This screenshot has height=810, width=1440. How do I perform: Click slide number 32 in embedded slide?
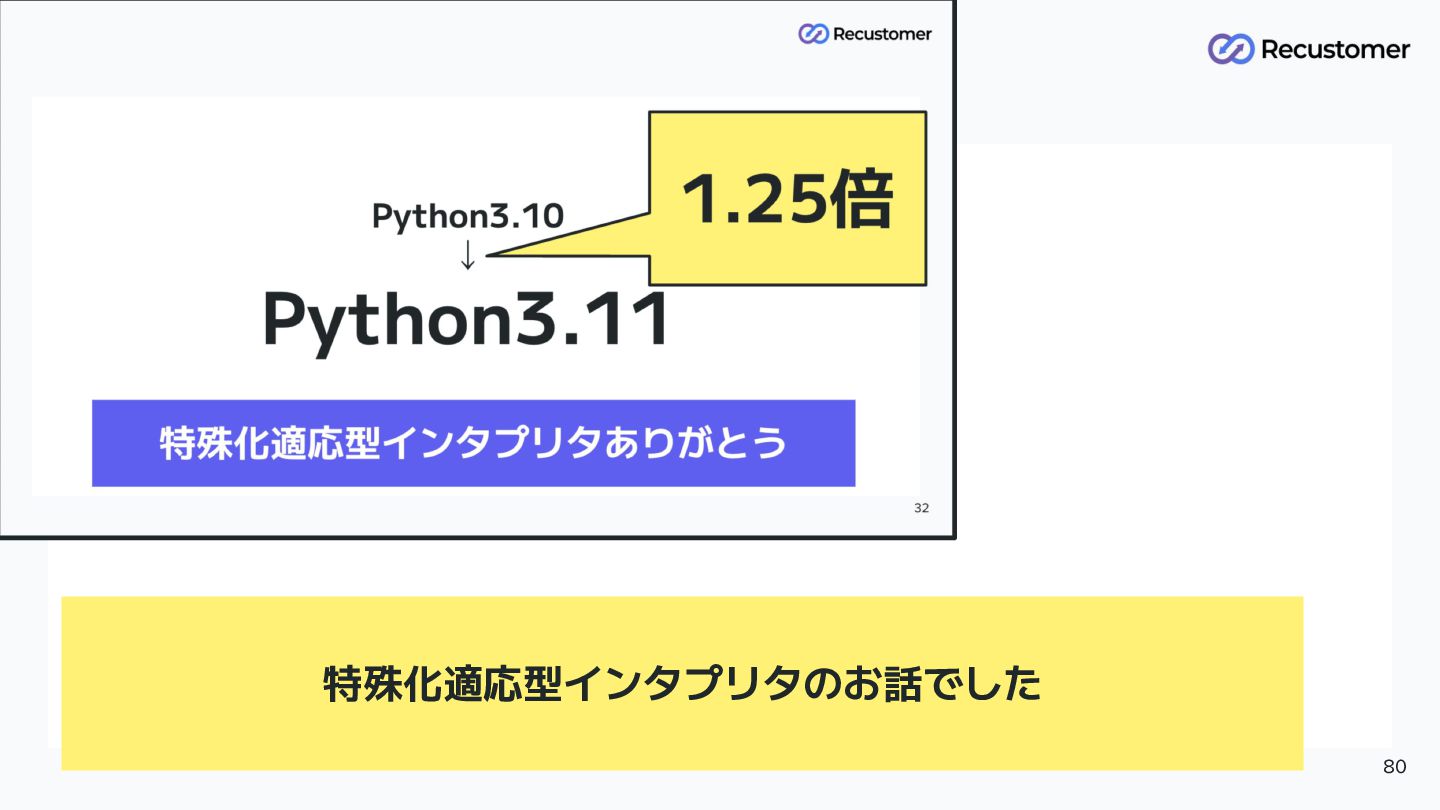pos(921,508)
